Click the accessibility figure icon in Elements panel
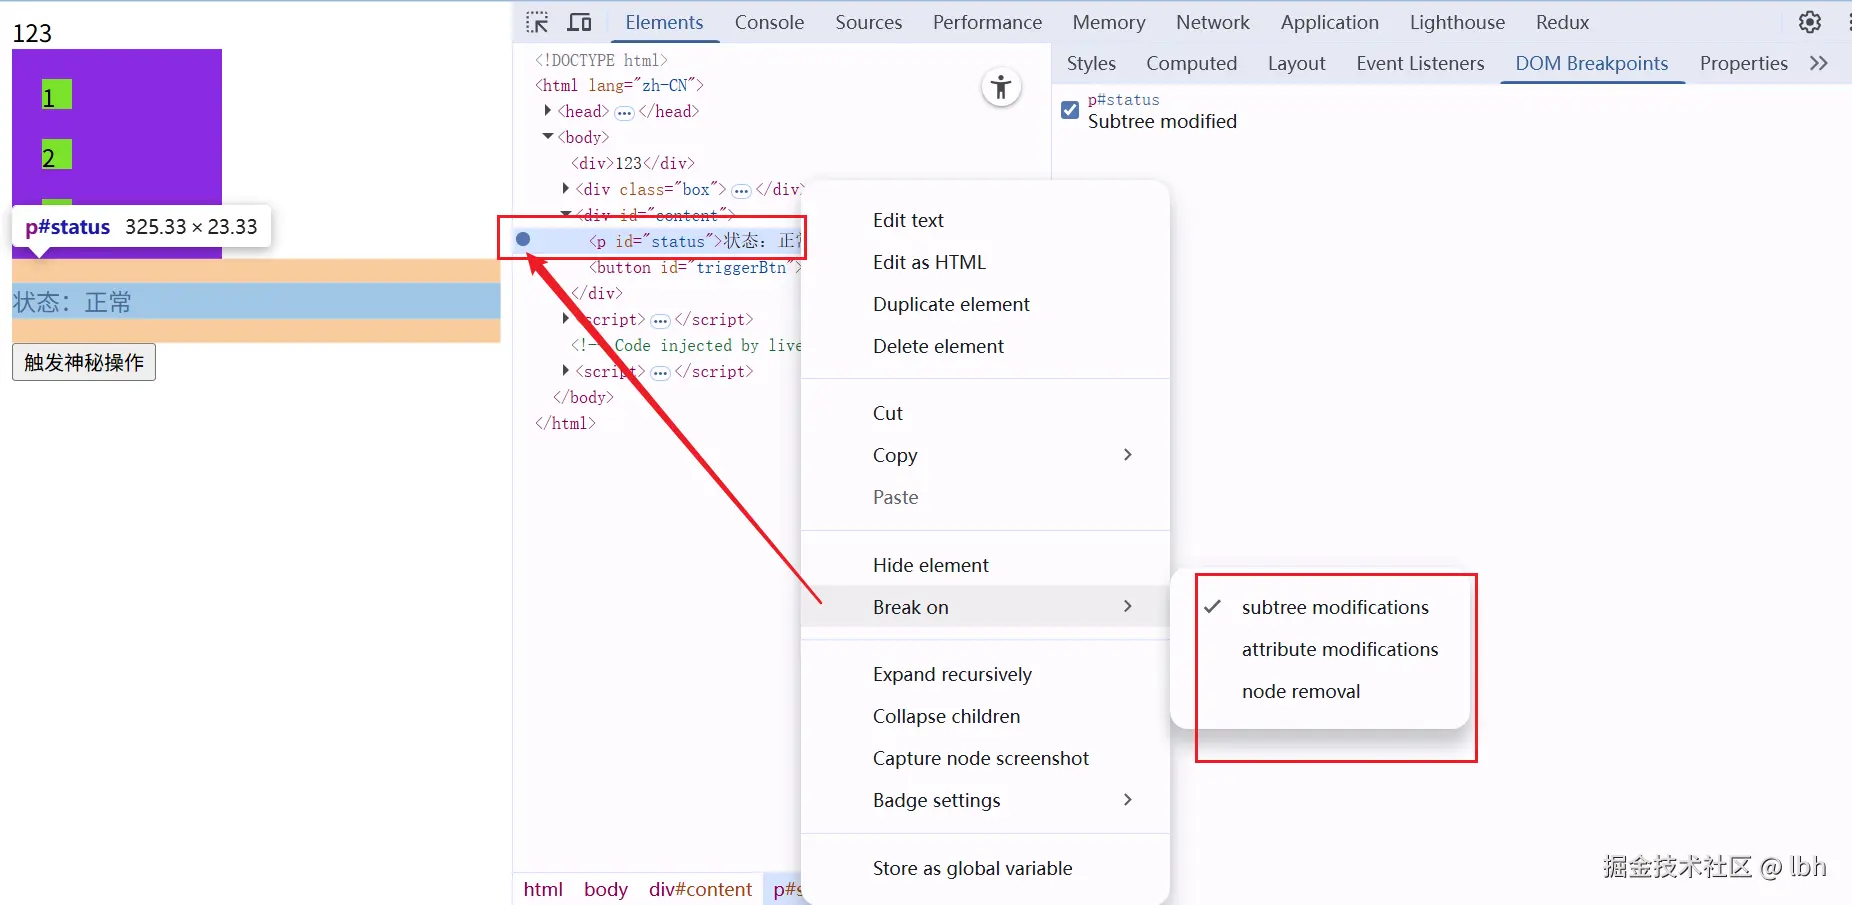The image size is (1852, 905). 1001,88
